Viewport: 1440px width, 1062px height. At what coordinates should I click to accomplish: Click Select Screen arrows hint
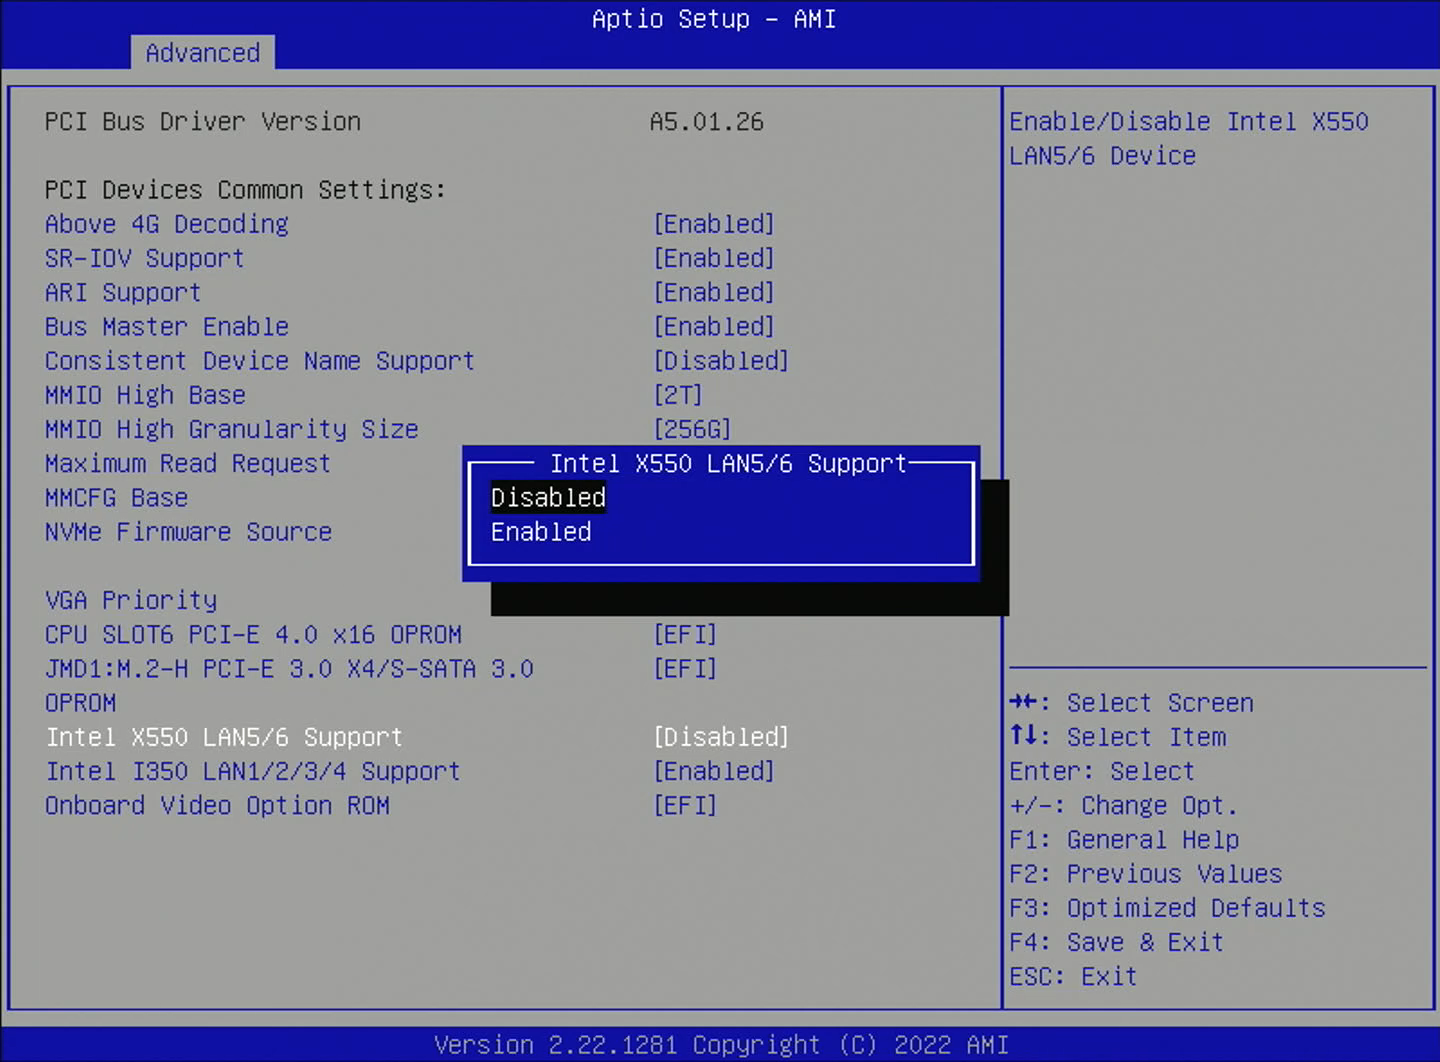(x=1131, y=703)
